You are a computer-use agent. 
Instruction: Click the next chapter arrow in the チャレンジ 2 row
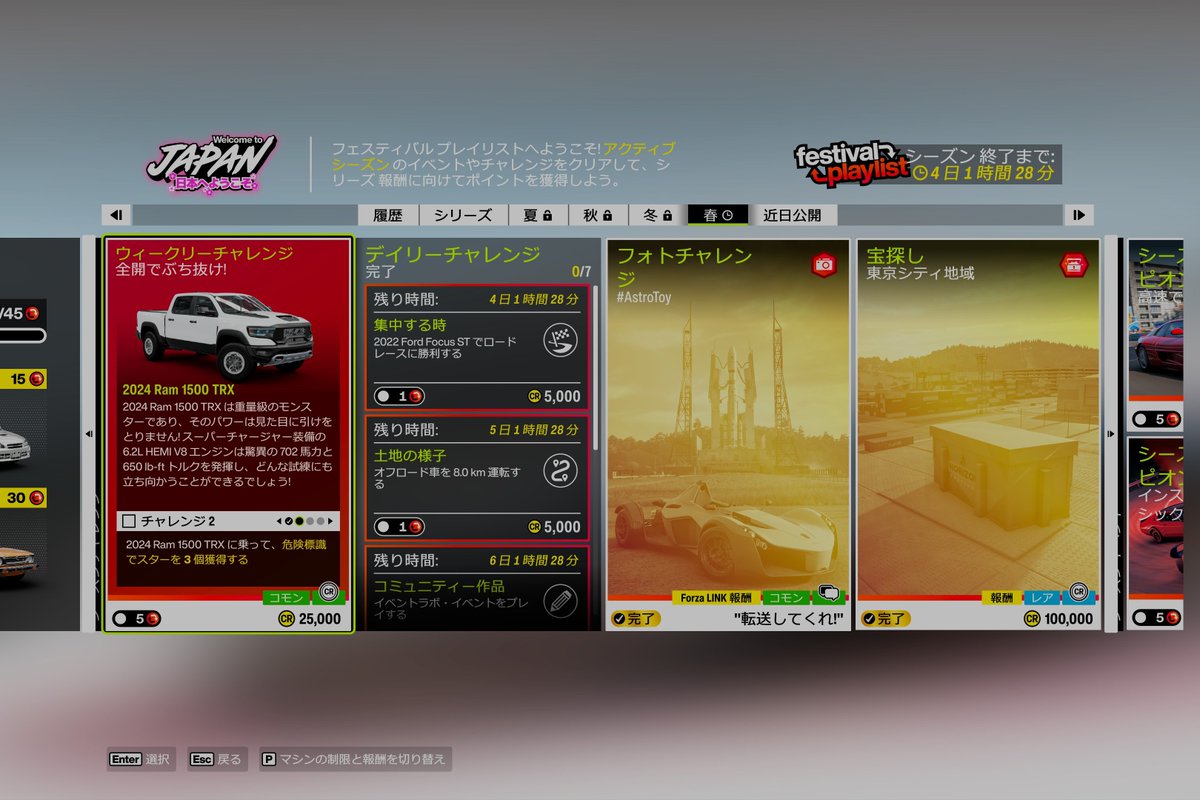[331, 521]
